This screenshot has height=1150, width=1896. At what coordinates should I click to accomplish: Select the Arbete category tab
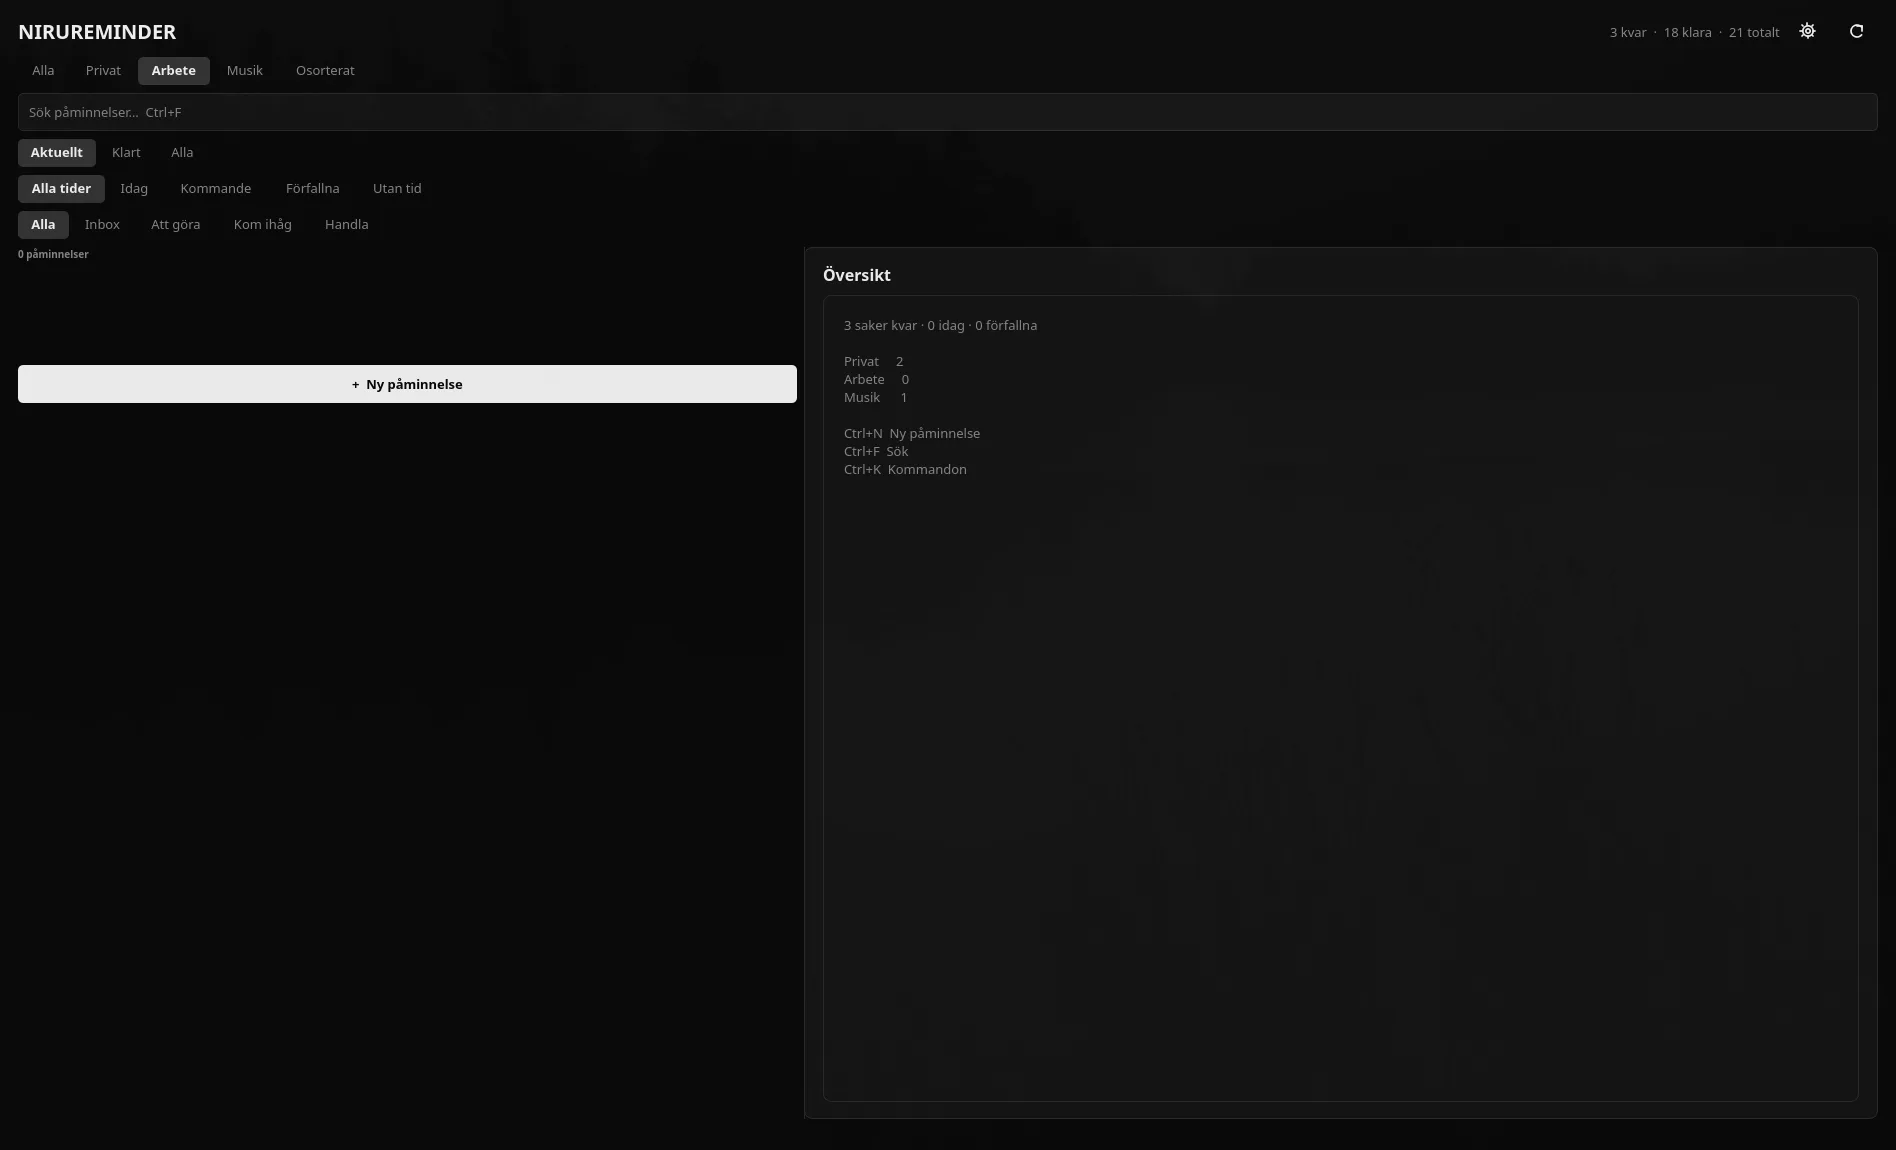point(174,71)
